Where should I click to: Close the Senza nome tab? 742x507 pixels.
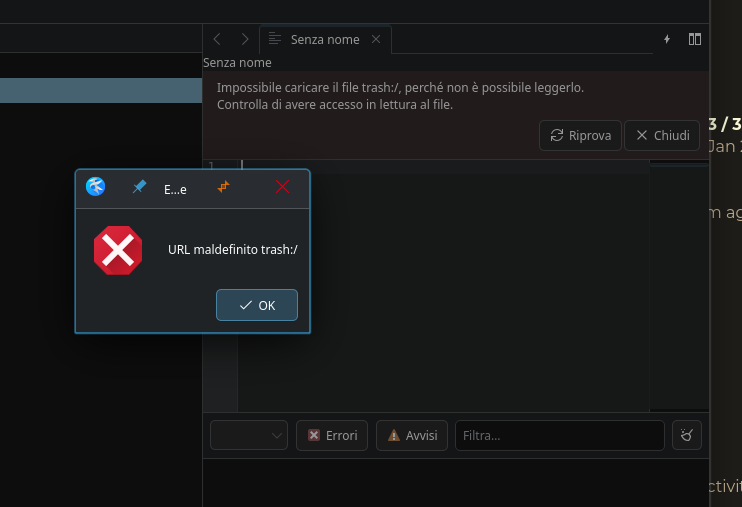point(376,39)
